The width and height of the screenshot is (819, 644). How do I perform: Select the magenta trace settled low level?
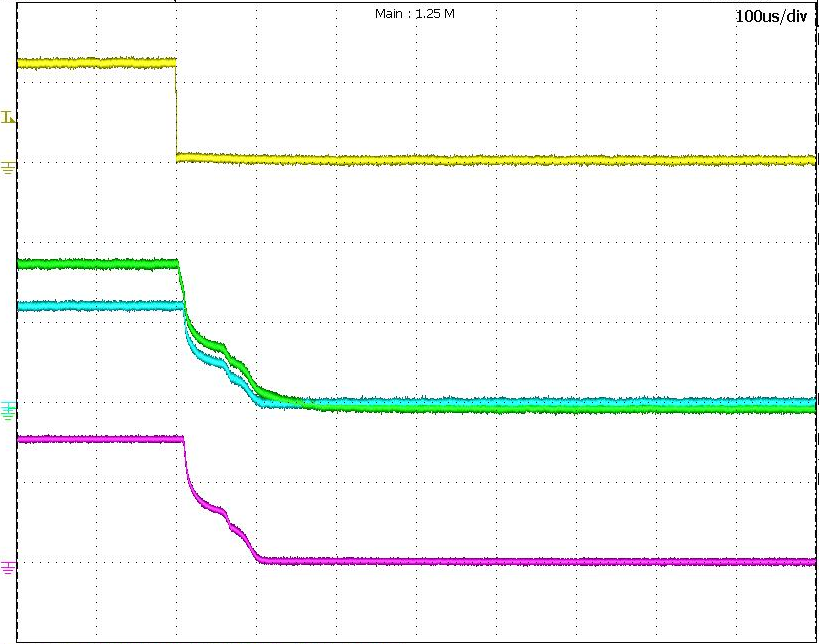[540, 561]
